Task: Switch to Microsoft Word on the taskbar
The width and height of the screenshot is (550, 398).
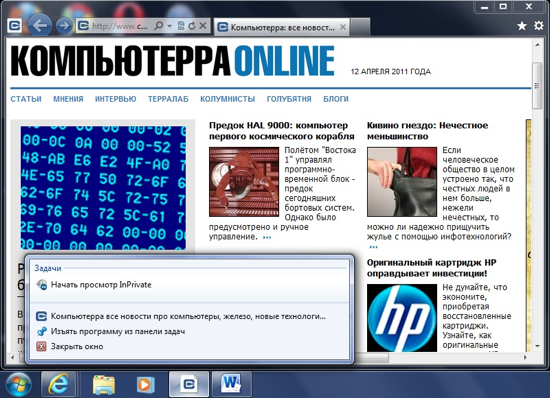Action: click(232, 384)
